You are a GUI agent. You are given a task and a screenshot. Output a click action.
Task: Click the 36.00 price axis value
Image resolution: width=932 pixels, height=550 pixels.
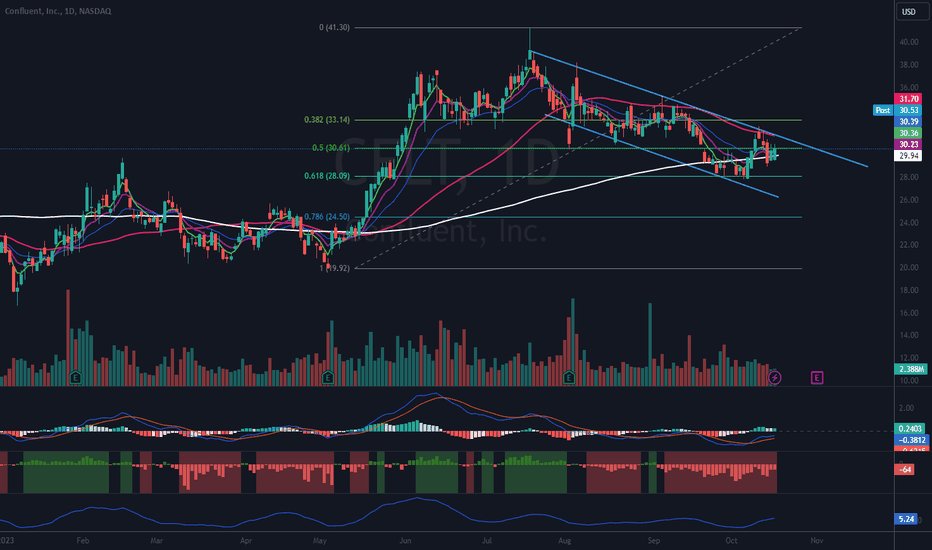coord(909,87)
